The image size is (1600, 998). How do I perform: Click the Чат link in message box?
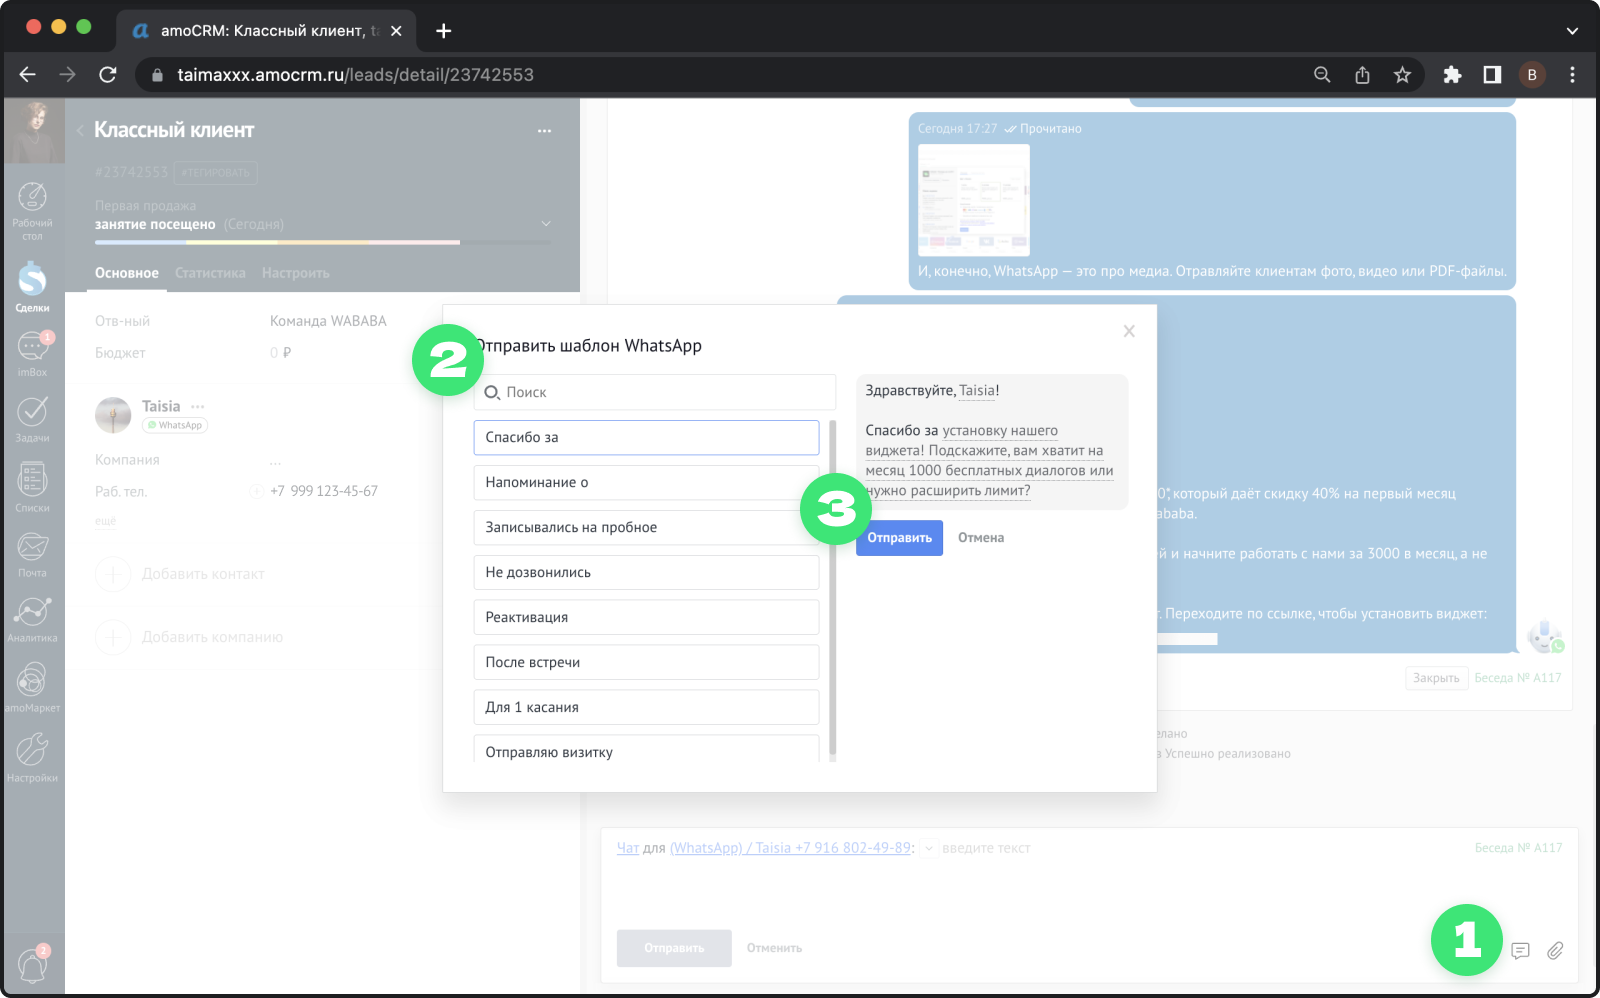pyautogui.click(x=628, y=848)
